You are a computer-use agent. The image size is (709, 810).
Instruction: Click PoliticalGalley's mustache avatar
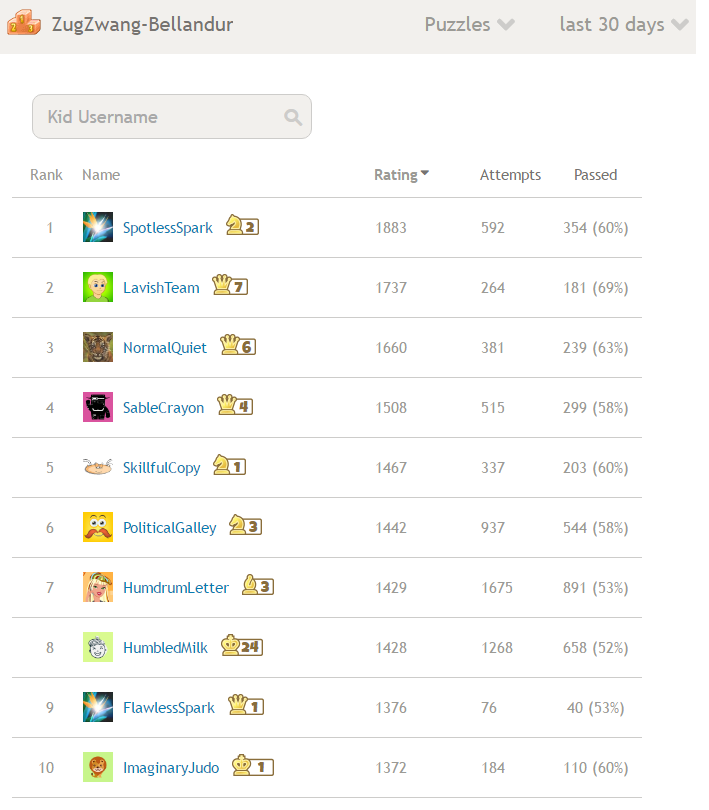[98, 527]
